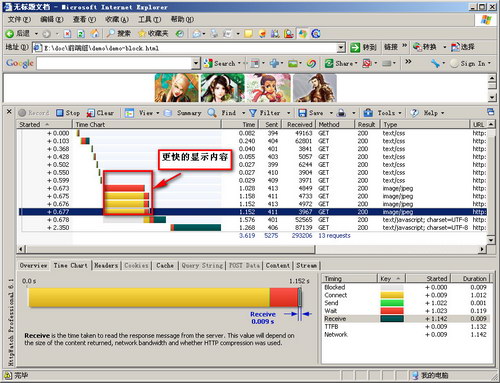This screenshot has width=500, height=383.
Task: Expand the address bar dropdown
Action: tap(341, 48)
